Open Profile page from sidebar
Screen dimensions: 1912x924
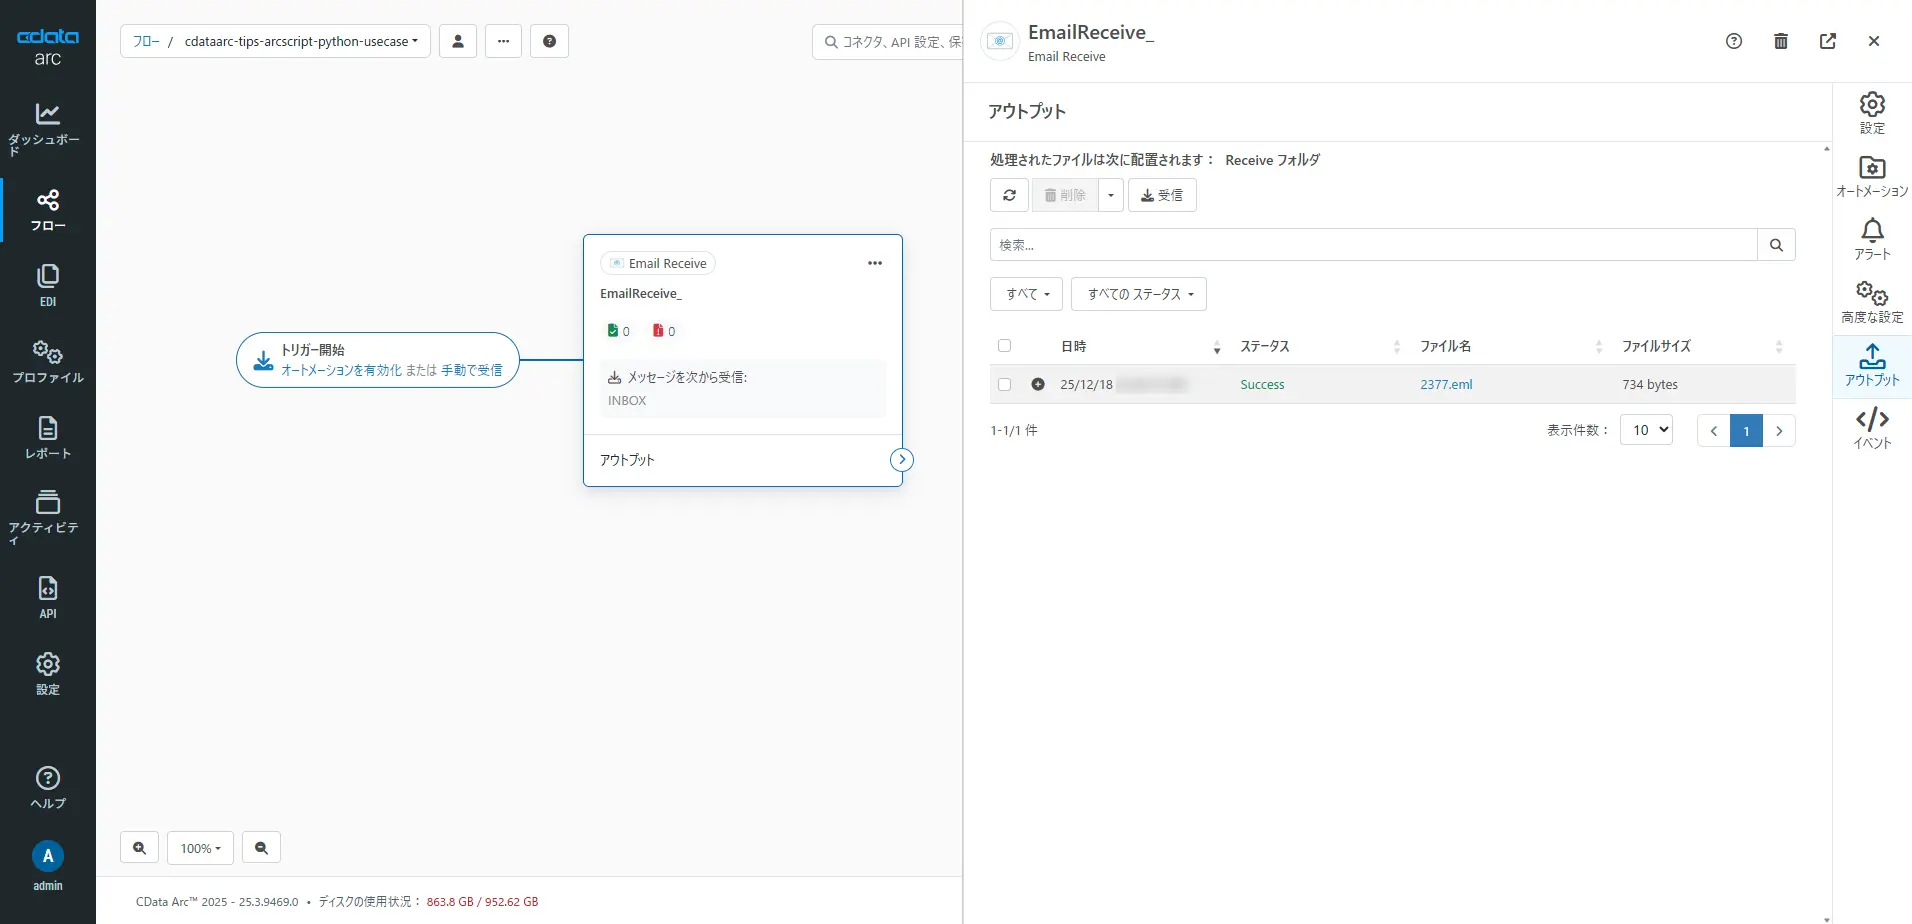[47, 362]
